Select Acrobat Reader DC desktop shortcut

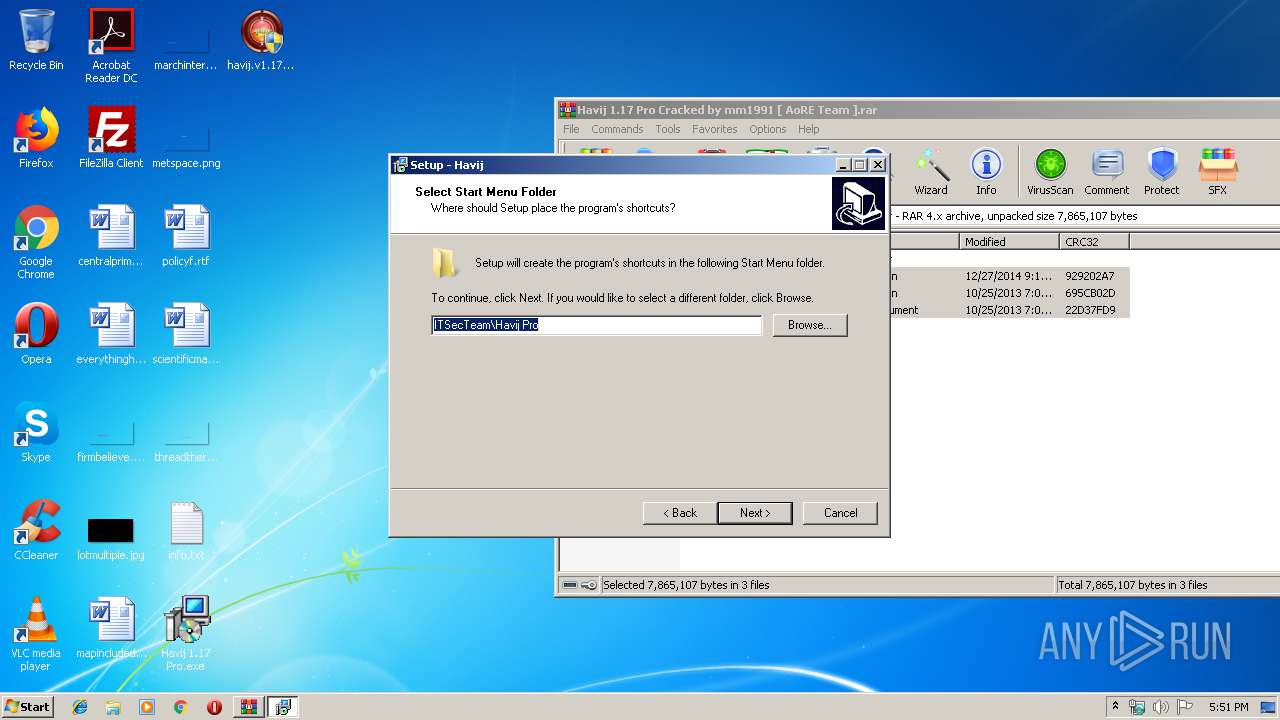[x=111, y=46]
